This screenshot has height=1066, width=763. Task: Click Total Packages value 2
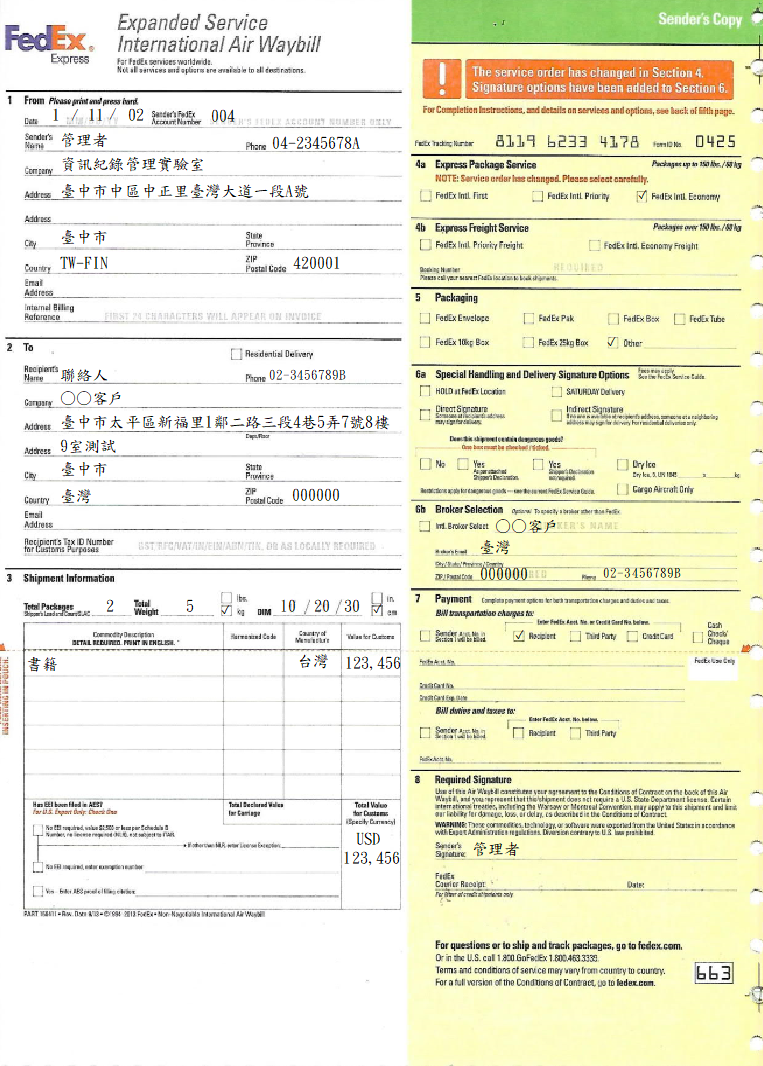click(x=110, y=606)
